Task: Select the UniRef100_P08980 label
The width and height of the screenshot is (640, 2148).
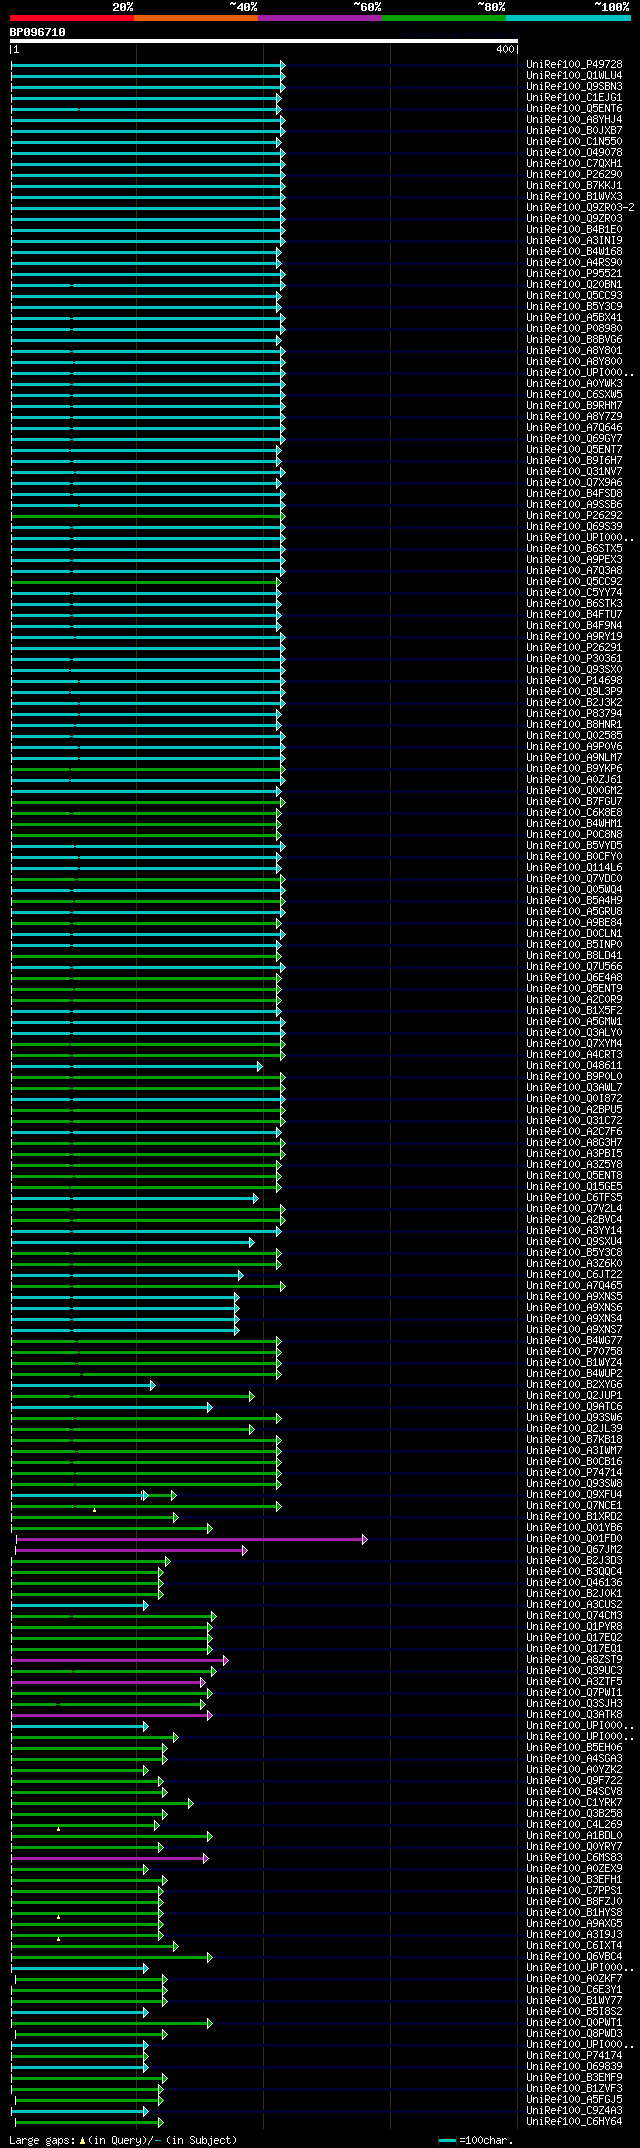Action: point(574,328)
